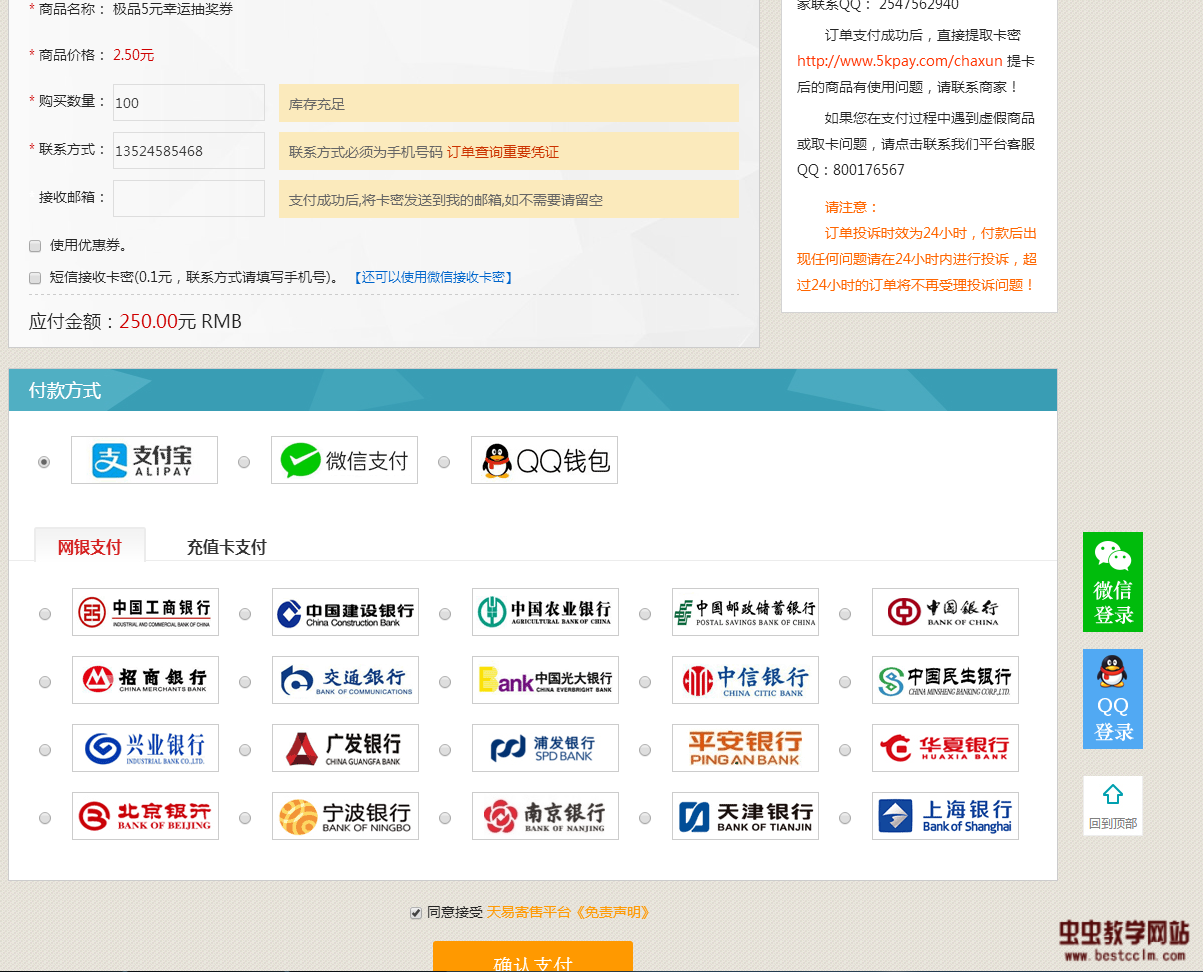Select the WeChat Pay radio button
The width and height of the screenshot is (1203, 972).
(x=244, y=462)
